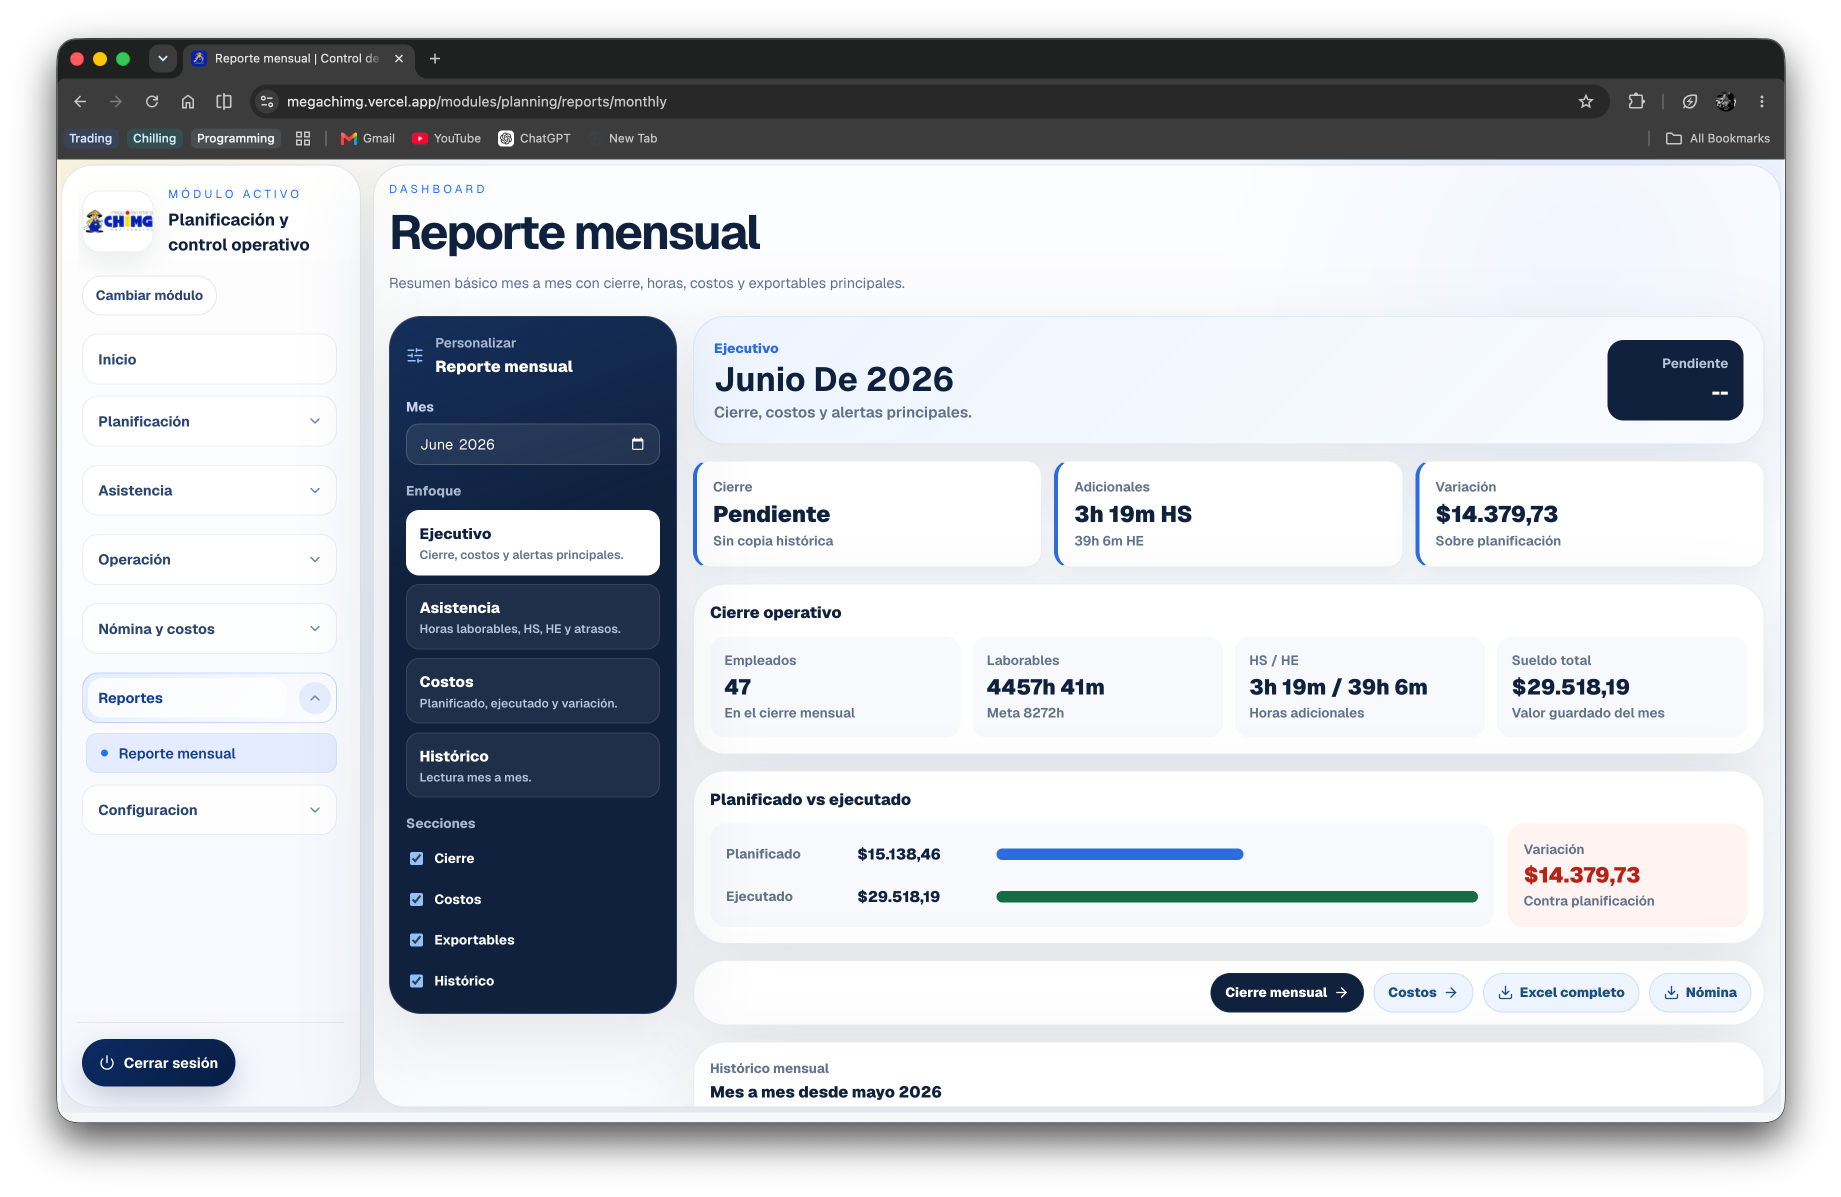The height and width of the screenshot is (1197, 1841).
Task: Open the Trading bookmark folder
Action: (90, 138)
